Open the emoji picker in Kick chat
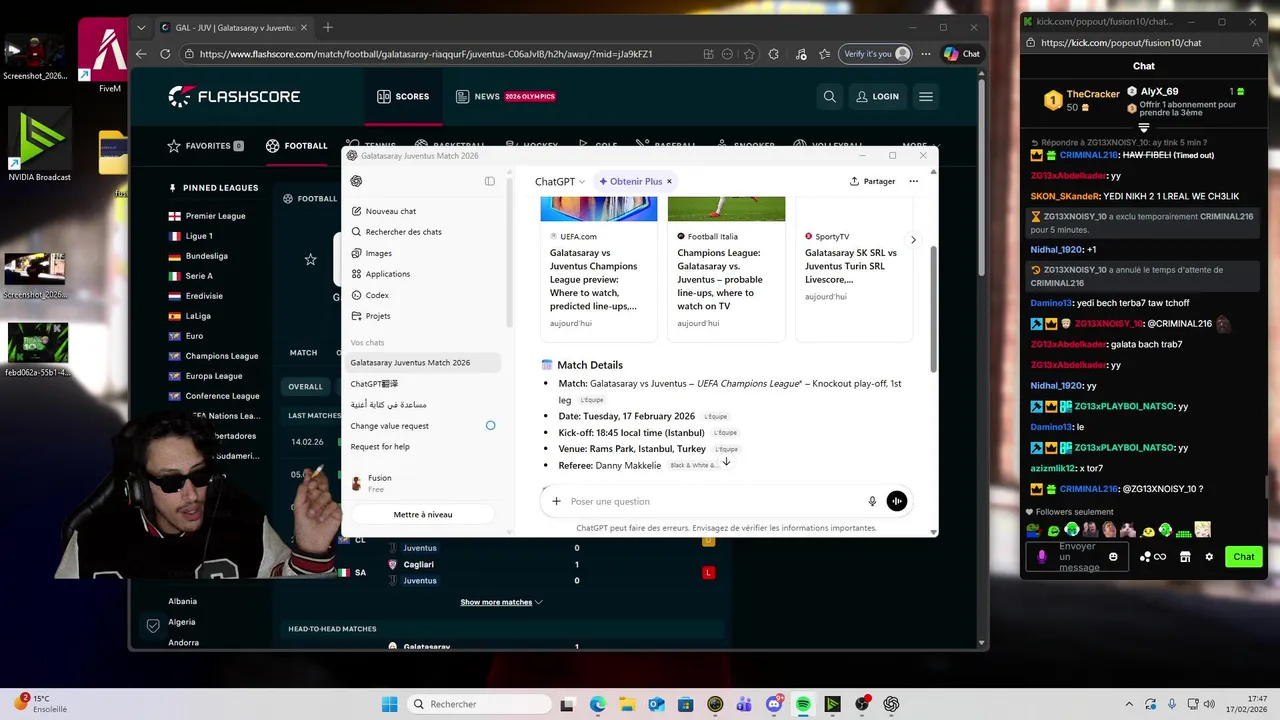 (x=1113, y=557)
